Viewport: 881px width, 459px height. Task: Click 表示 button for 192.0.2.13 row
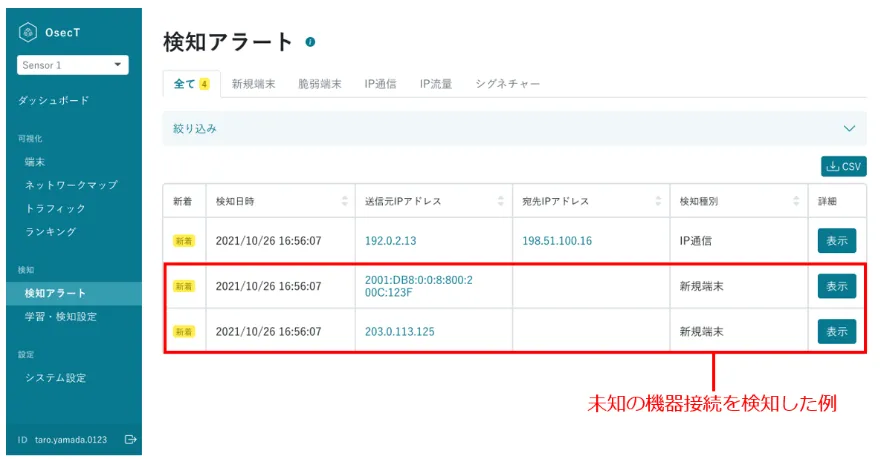pyautogui.click(x=836, y=241)
